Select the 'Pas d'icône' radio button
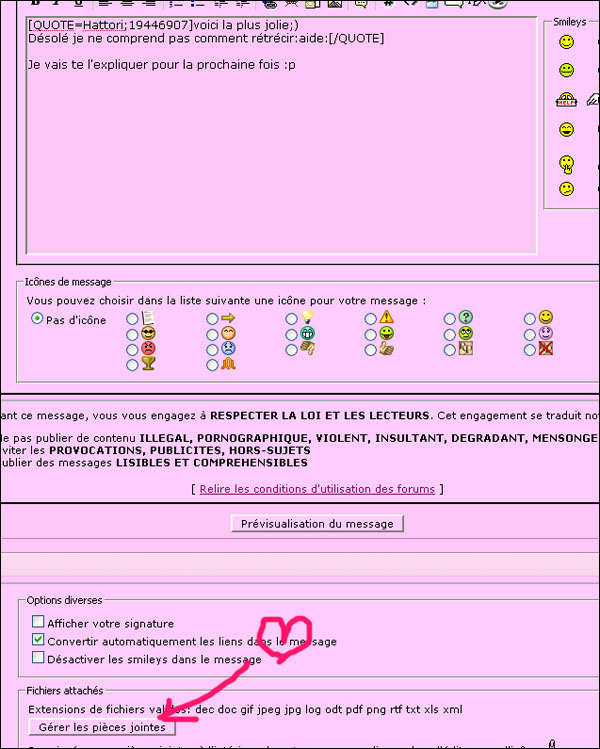The height and width of the screenshot is (749, 600). point(37,319)
